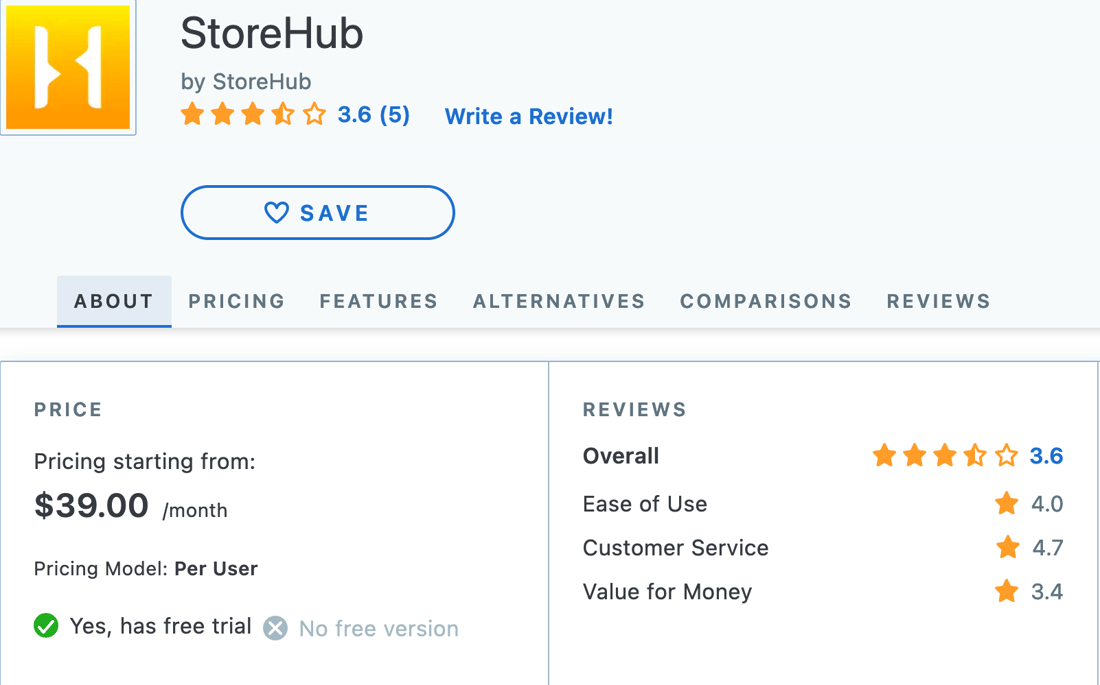
Task: Switch to the COMPARISONS tab
Action: click(765, 301)
